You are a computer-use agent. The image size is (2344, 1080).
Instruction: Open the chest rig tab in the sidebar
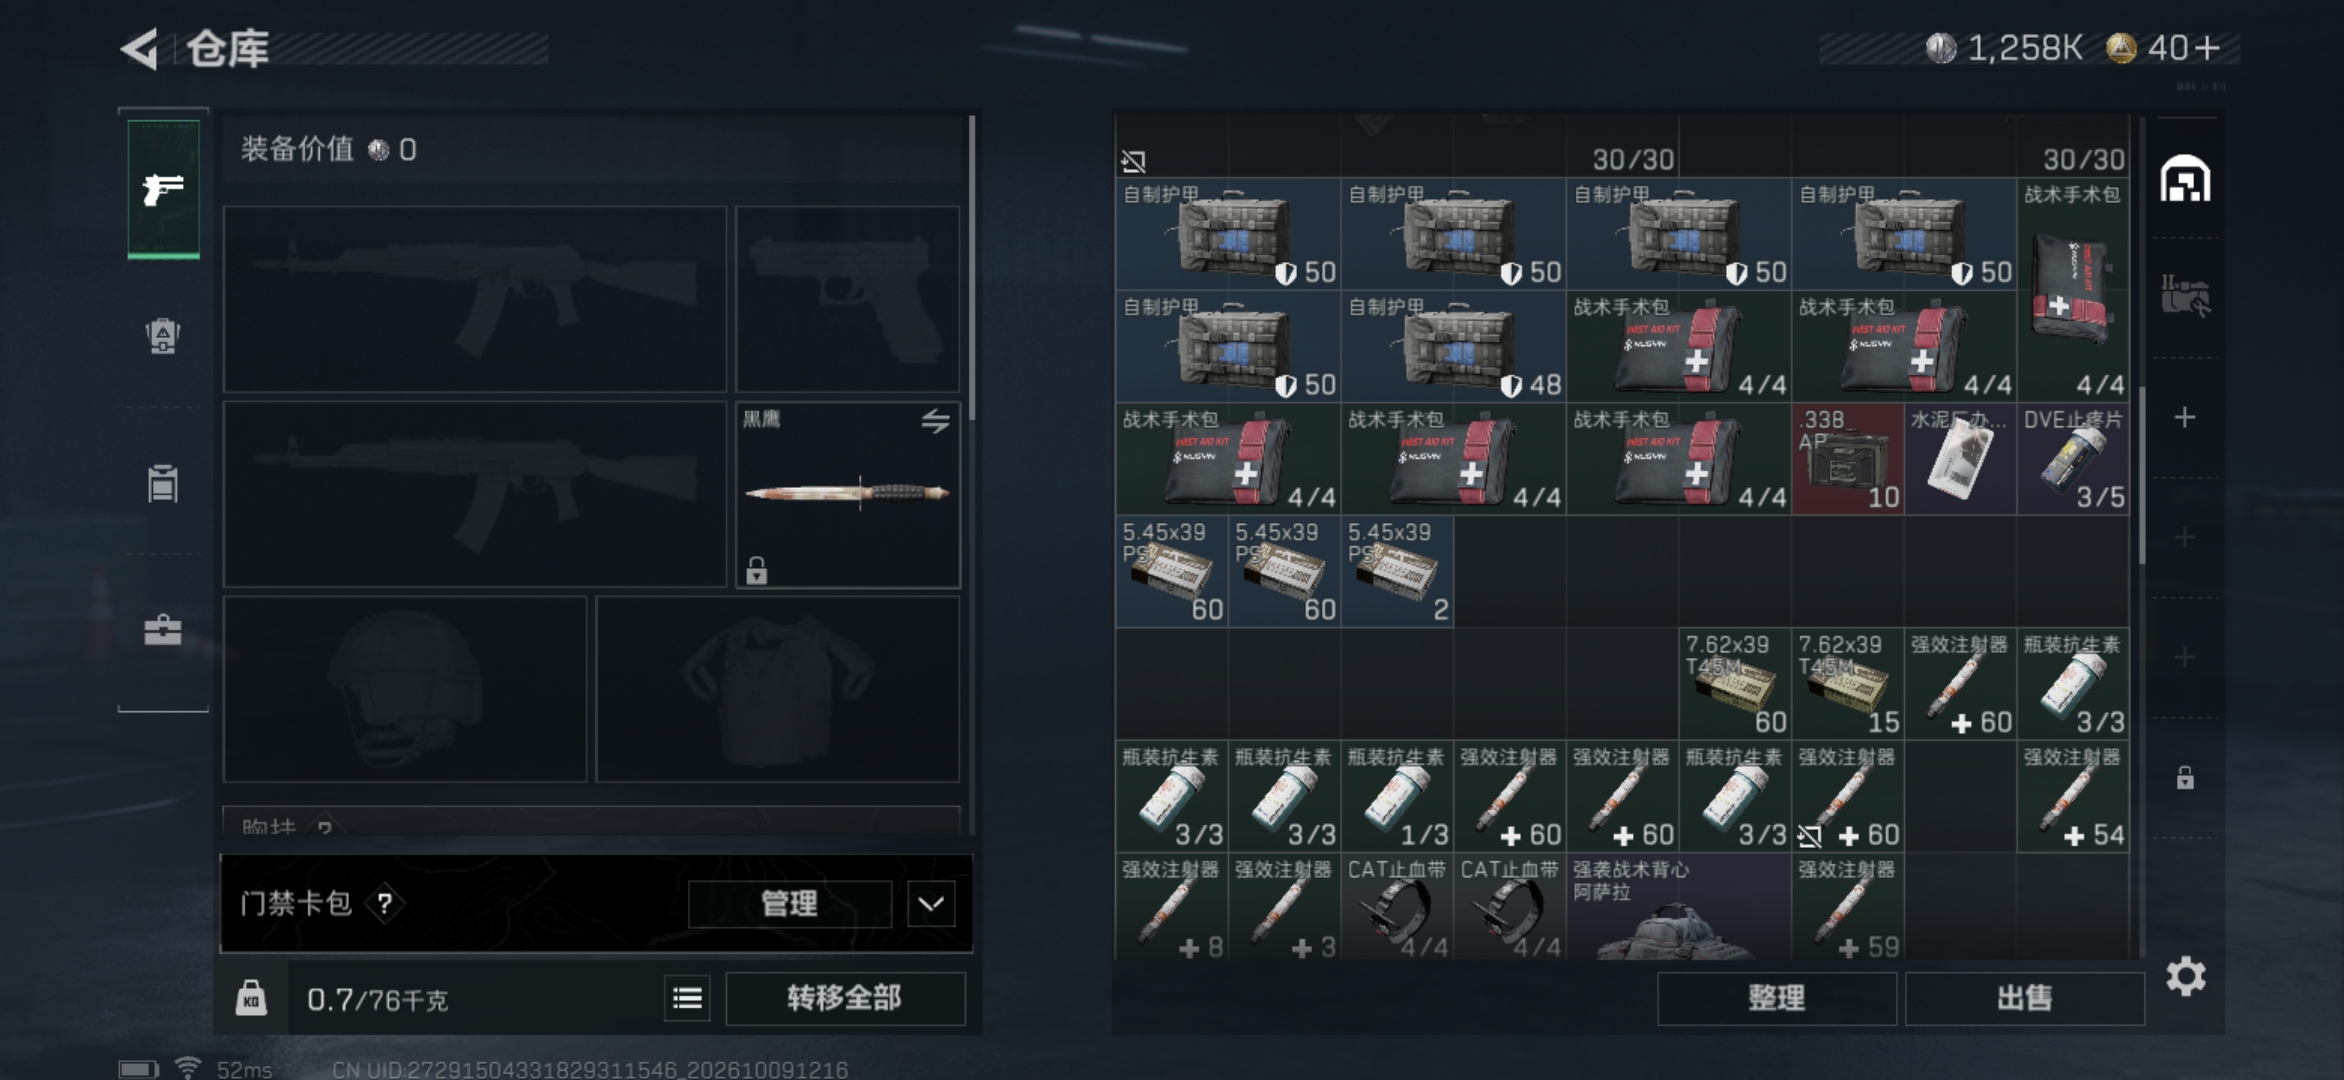163,483
